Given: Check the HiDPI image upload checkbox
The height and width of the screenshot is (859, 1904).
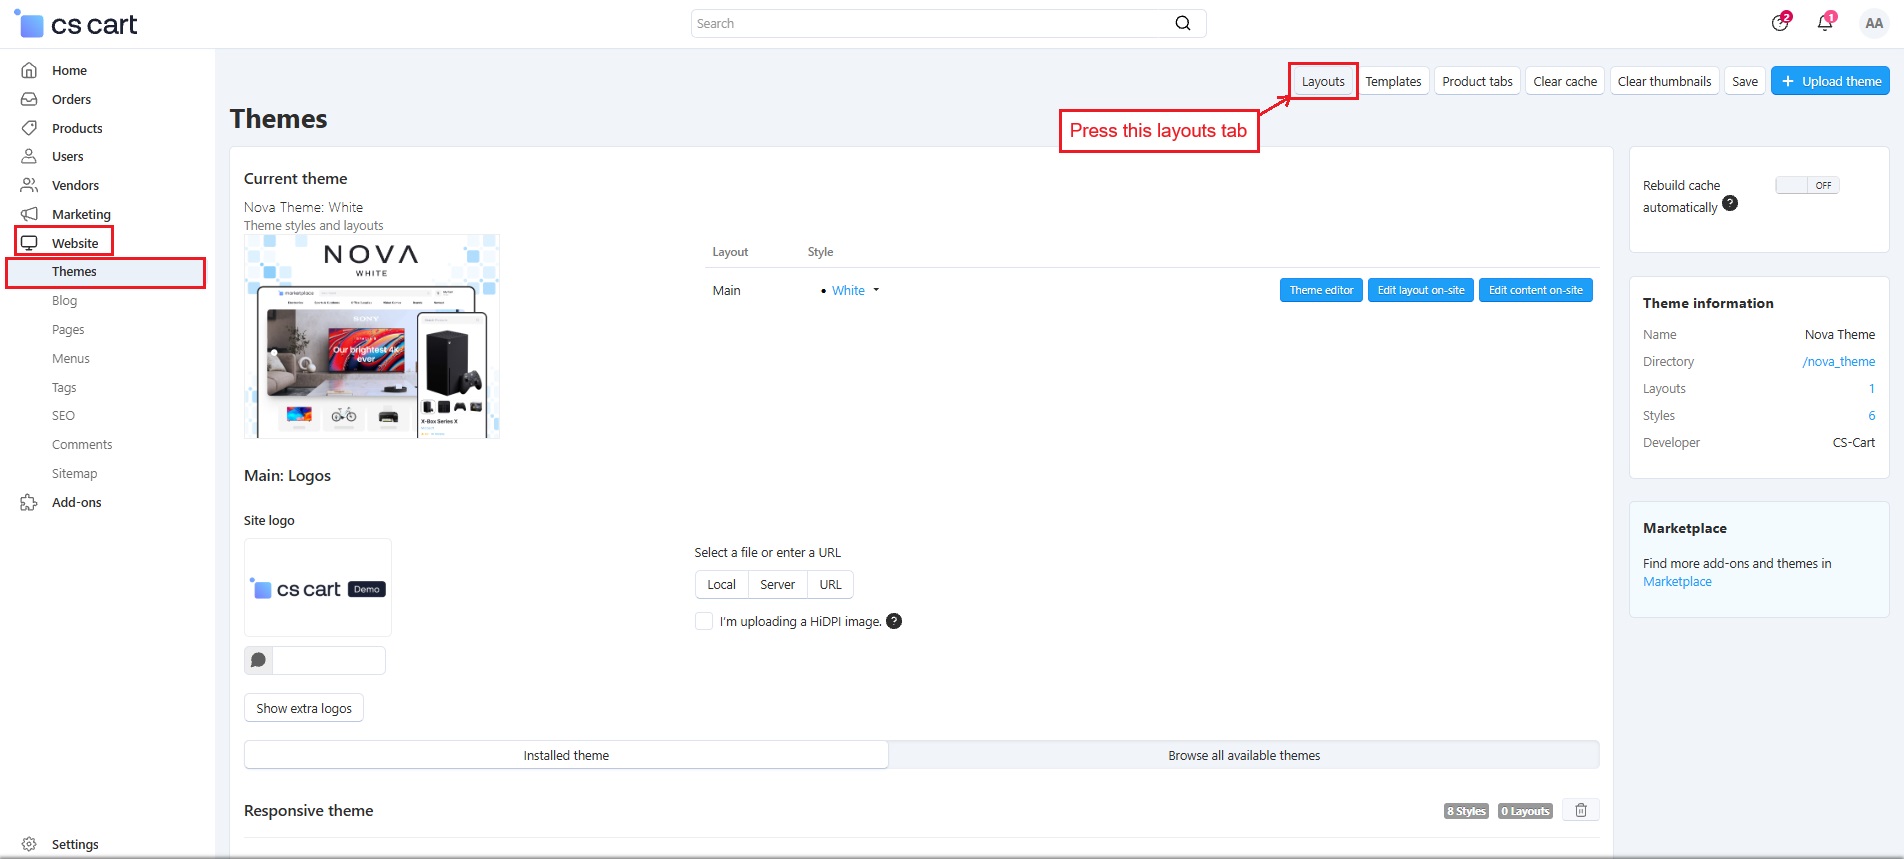Looking at the screenshot, I should (x=704, y=621).
